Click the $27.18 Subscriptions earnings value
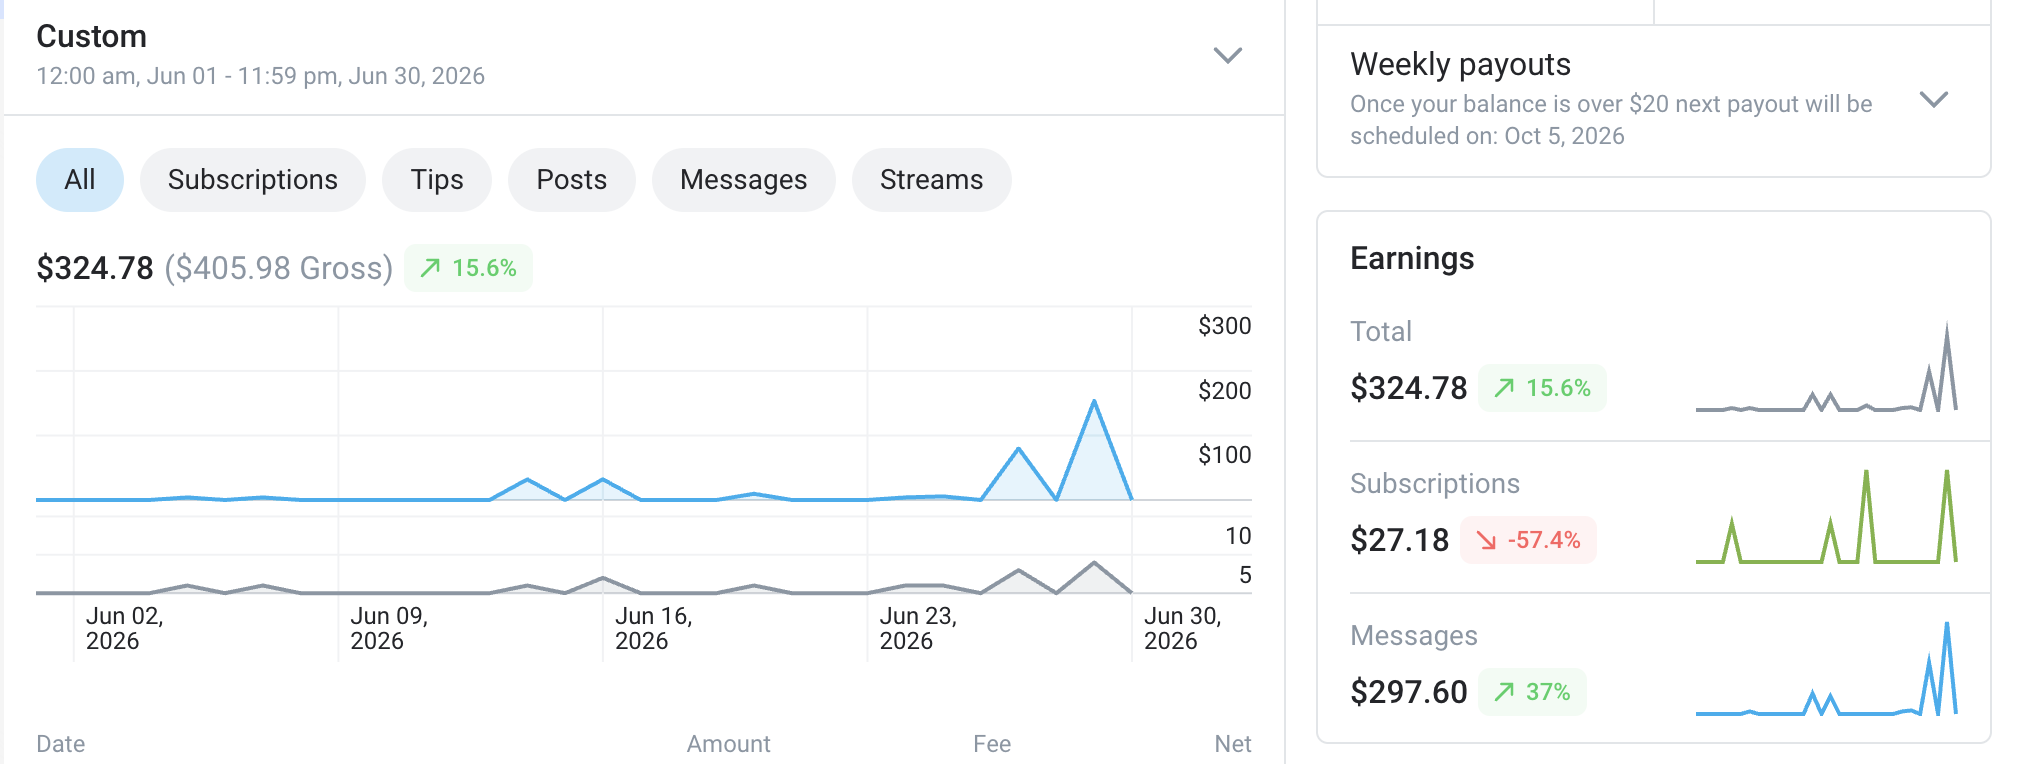 tap(1400, 540)
